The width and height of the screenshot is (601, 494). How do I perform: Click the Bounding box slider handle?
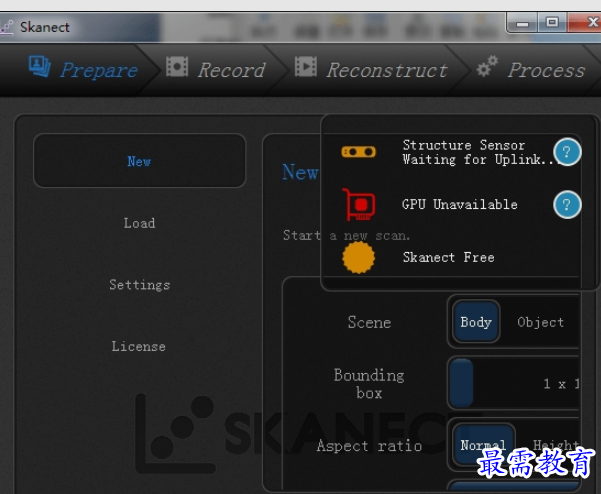(x=461, y=383)
